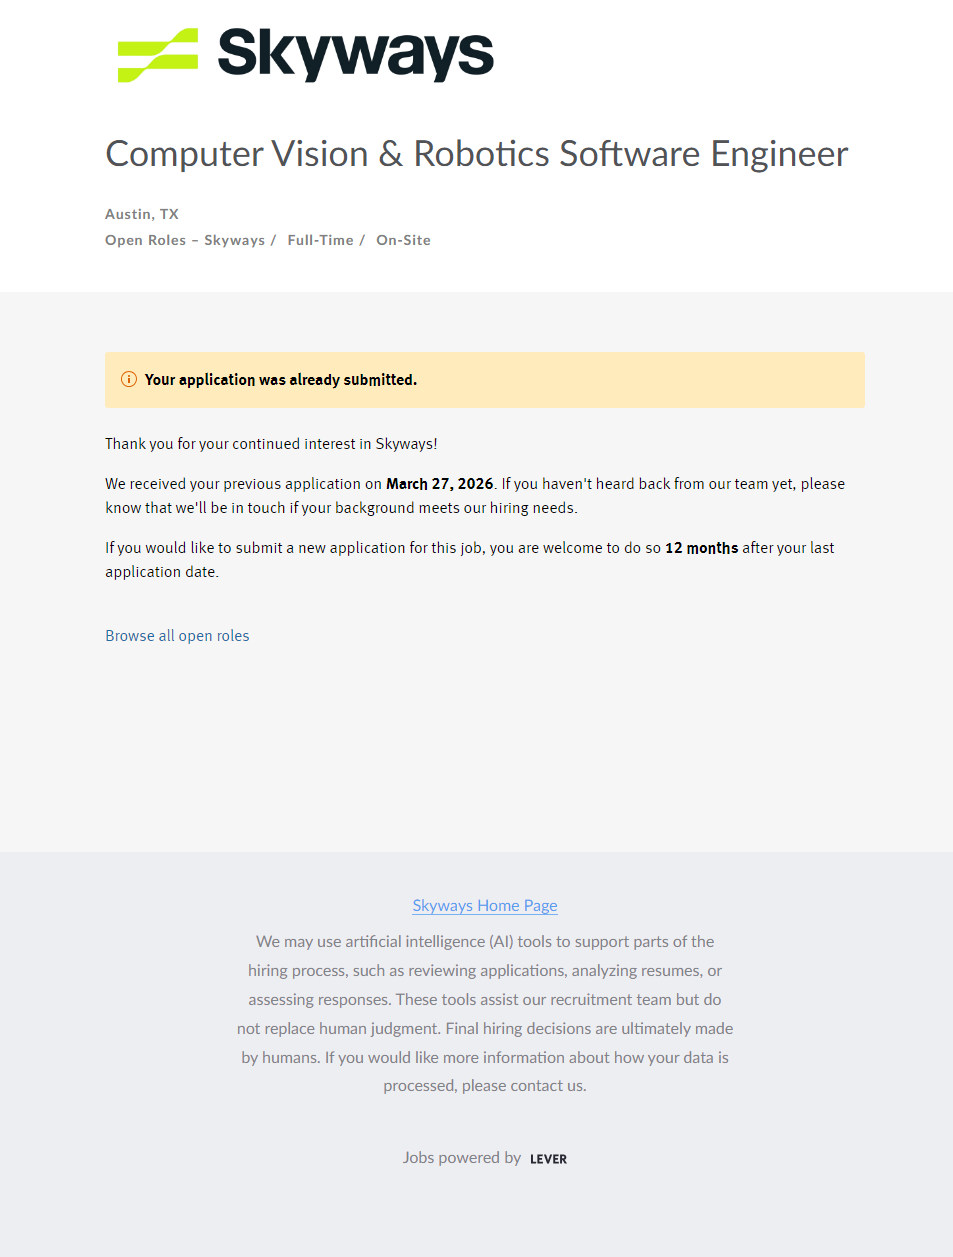Click the application already submitted alert message
This screenshot has height=1257, width=953.
281,380
